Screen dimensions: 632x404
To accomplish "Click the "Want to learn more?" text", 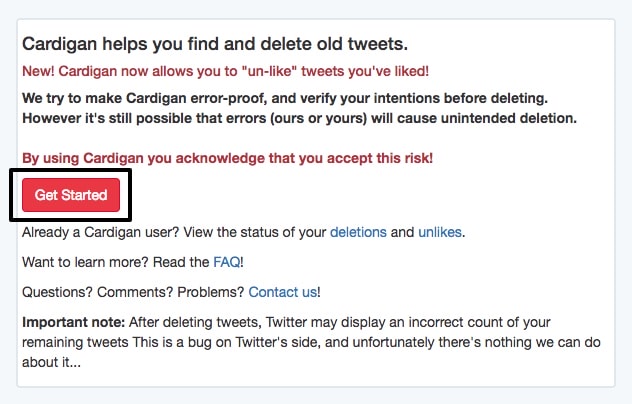I will pos(77,262).
